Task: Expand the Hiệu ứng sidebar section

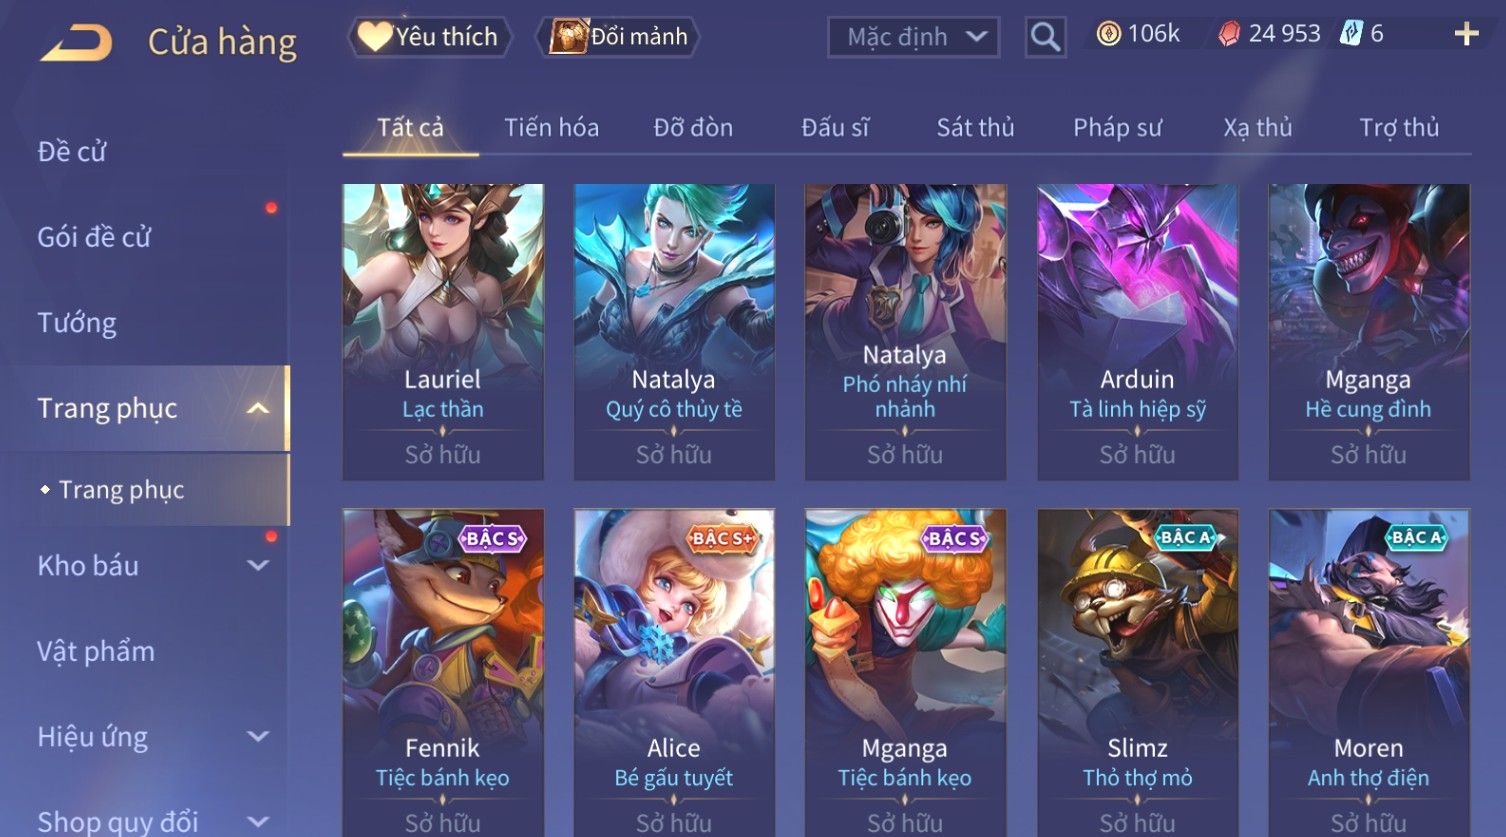Action: tap(258, 737)
